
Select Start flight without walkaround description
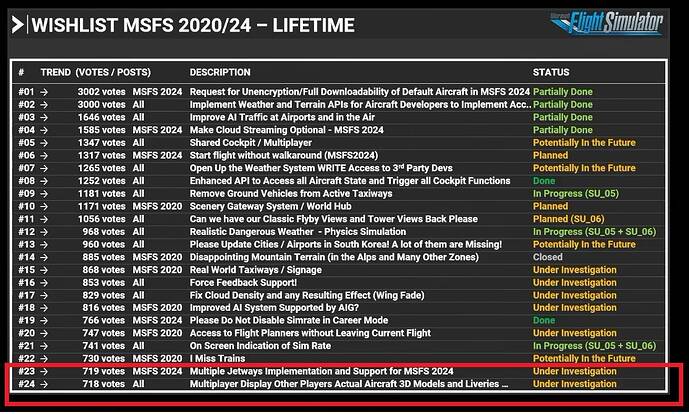coord(283,156)
